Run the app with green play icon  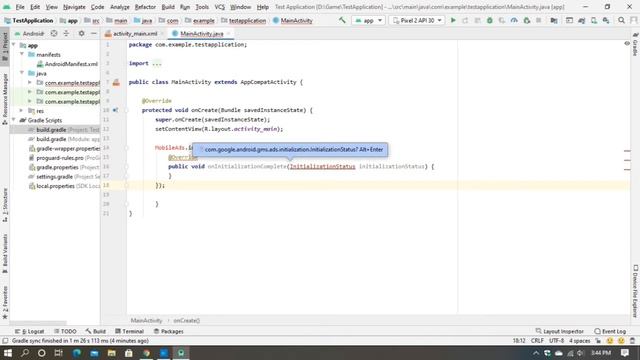(453, 20)
